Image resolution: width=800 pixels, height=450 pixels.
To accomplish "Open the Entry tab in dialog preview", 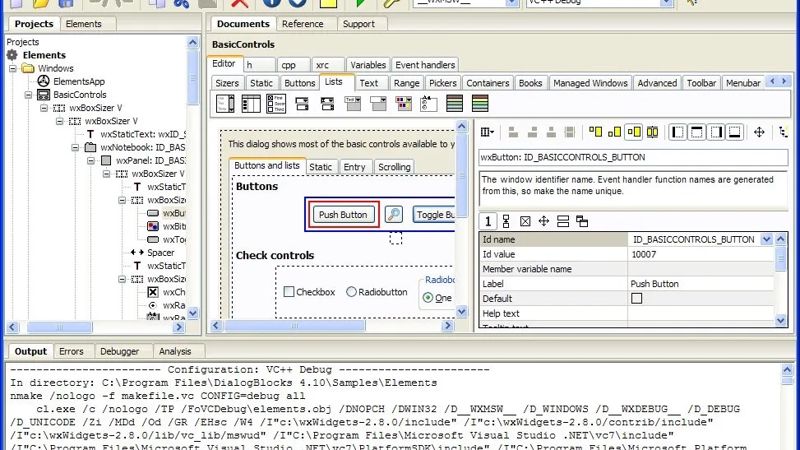I will (x=354, y=167).
